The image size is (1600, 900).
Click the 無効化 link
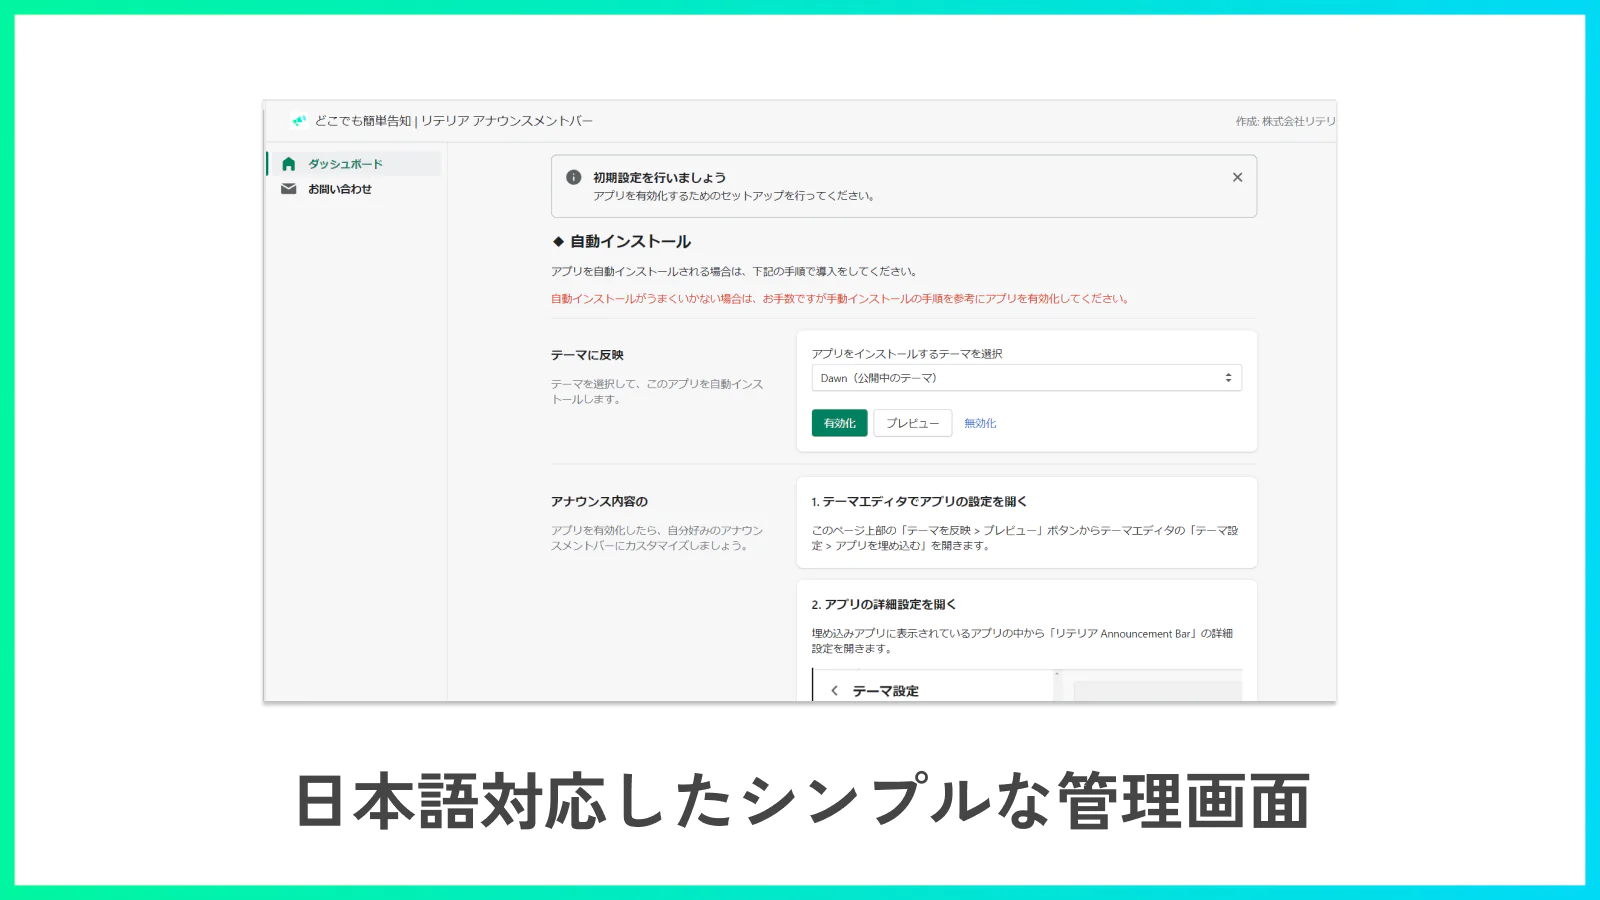(980, 424)
